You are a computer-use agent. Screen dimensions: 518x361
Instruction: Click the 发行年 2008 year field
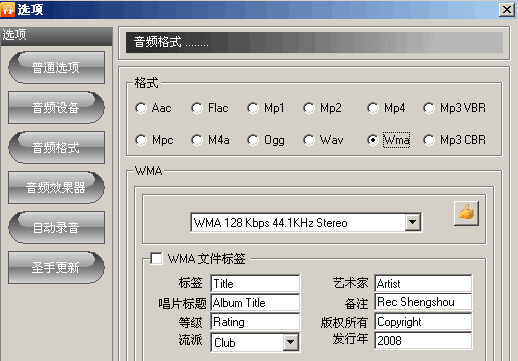(423, 340)
